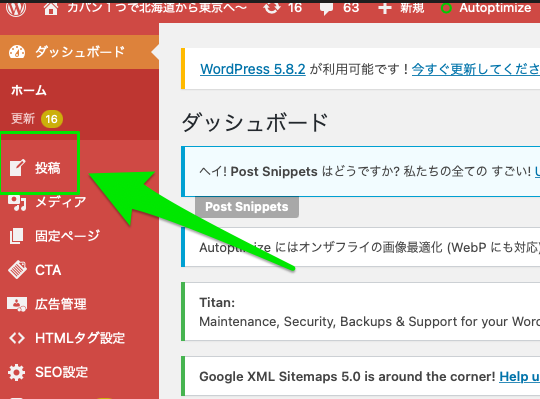Click the CTA tag icon
Viewport: 540px width, 399px height.
coord(17,270)
